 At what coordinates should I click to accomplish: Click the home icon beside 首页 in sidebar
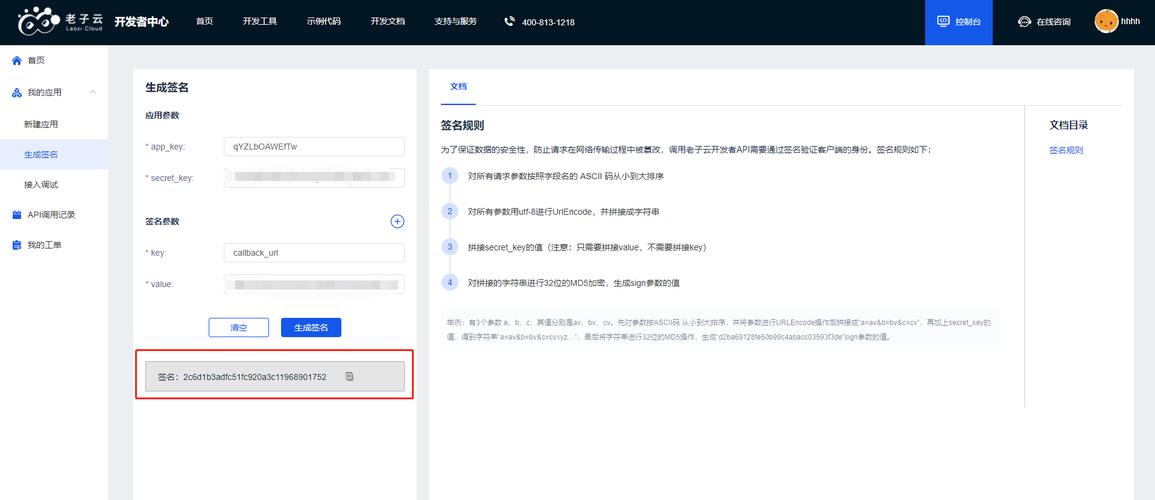(17, 60)
